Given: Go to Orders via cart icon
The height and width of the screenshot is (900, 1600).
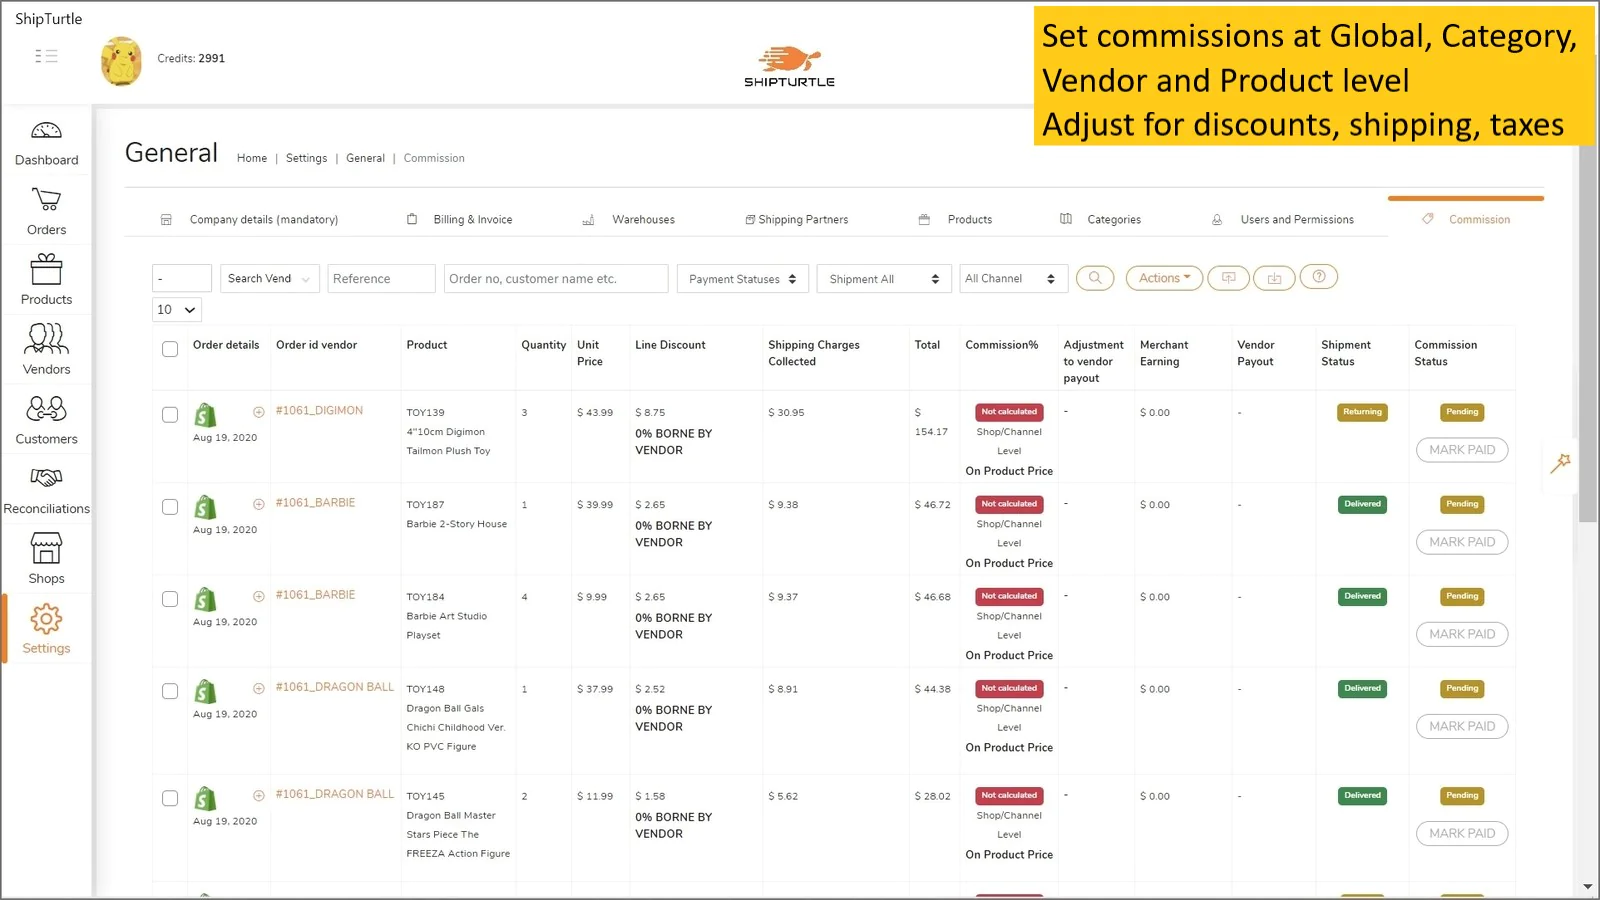Looking at the screenshot, I should pos(46,199).
